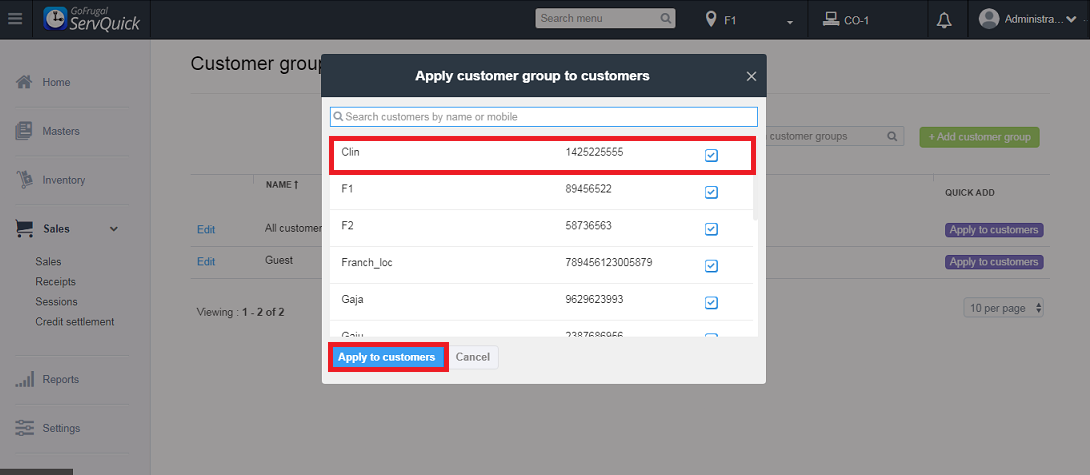
Task: Click the Administrator profile avatar icon
Action: pos(989,19)
